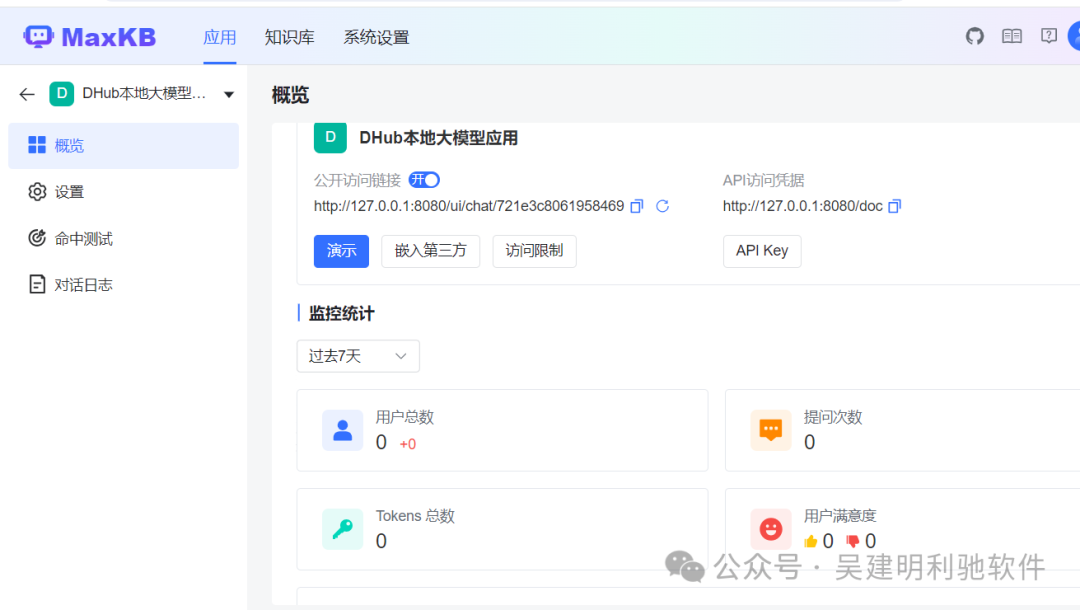Image resolution: width=1080 pixels, height=610 pixels.
Task: Click the API Key button
Action: coord(762,251)
